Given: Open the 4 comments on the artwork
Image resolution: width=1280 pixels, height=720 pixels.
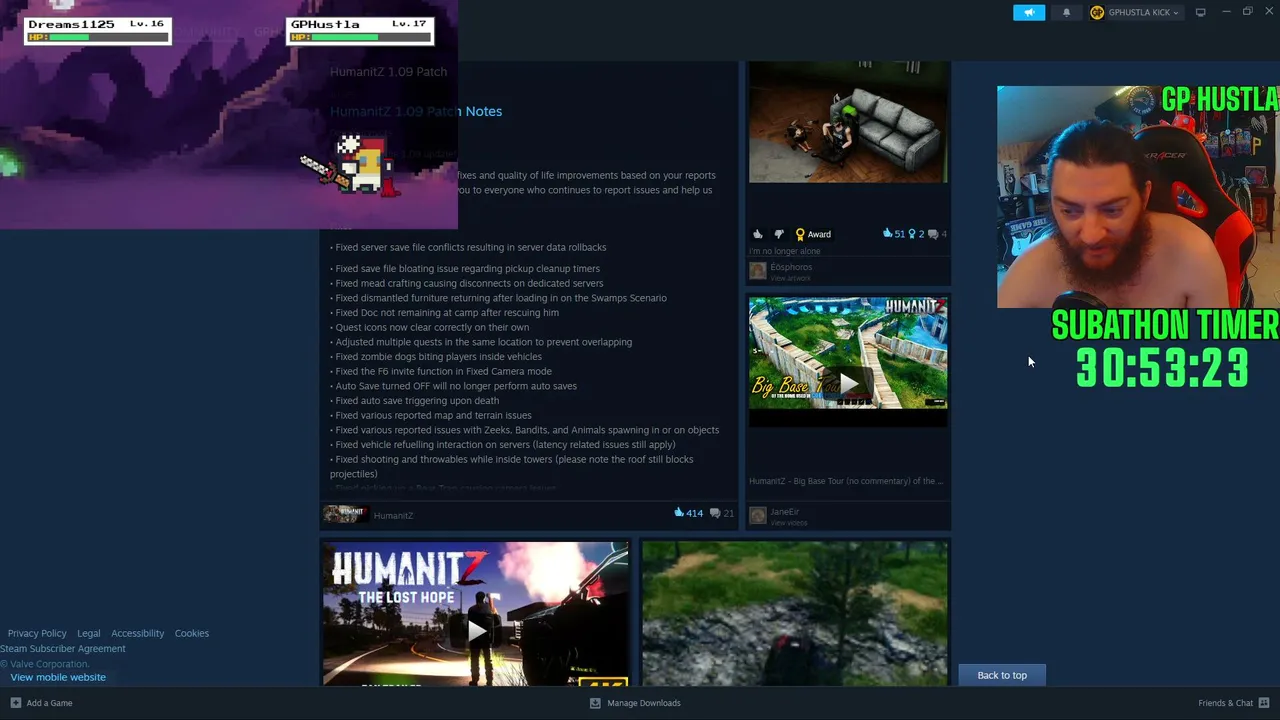Looking at the screenshot, I should pyautogui.click(x=937, y=234).
